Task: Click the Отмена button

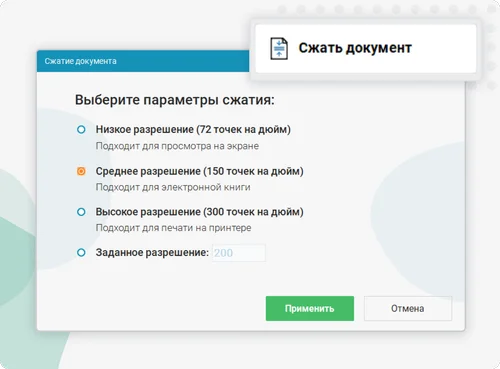Action: (x=408, y=308)
